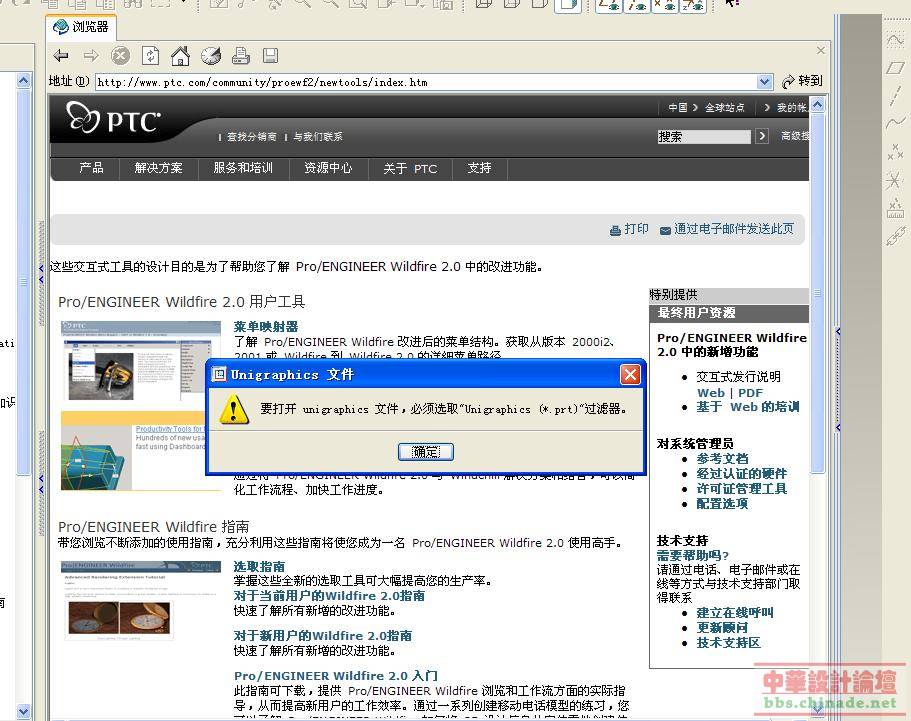
Task: Click the 与我们联系 link
Action: click(x=317, y=137)
